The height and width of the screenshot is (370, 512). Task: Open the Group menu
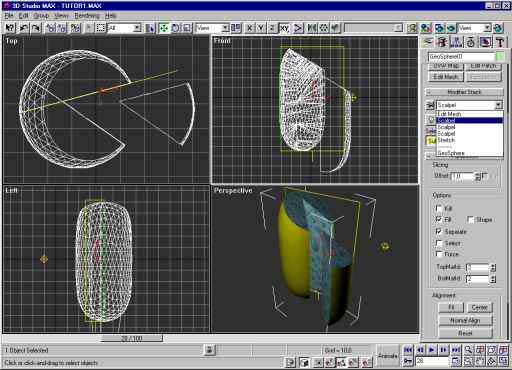point(41,16)
